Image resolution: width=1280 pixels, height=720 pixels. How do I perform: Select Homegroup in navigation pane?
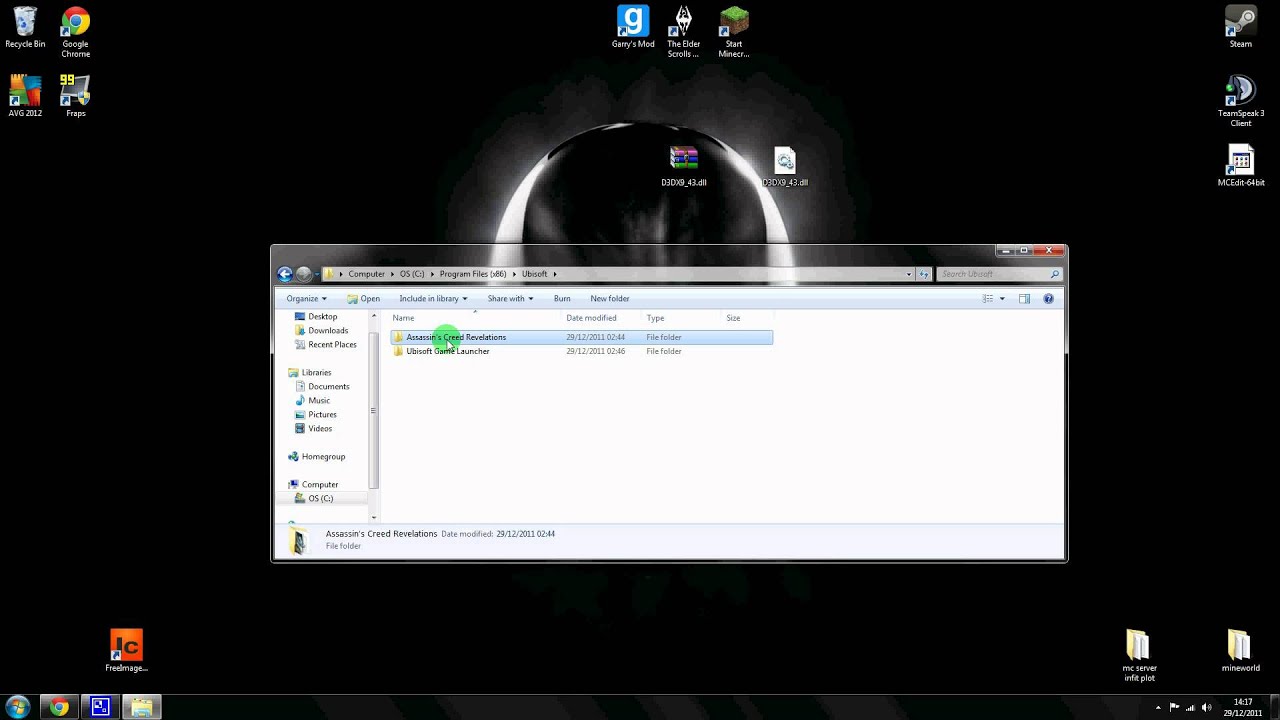coord(323,457)
